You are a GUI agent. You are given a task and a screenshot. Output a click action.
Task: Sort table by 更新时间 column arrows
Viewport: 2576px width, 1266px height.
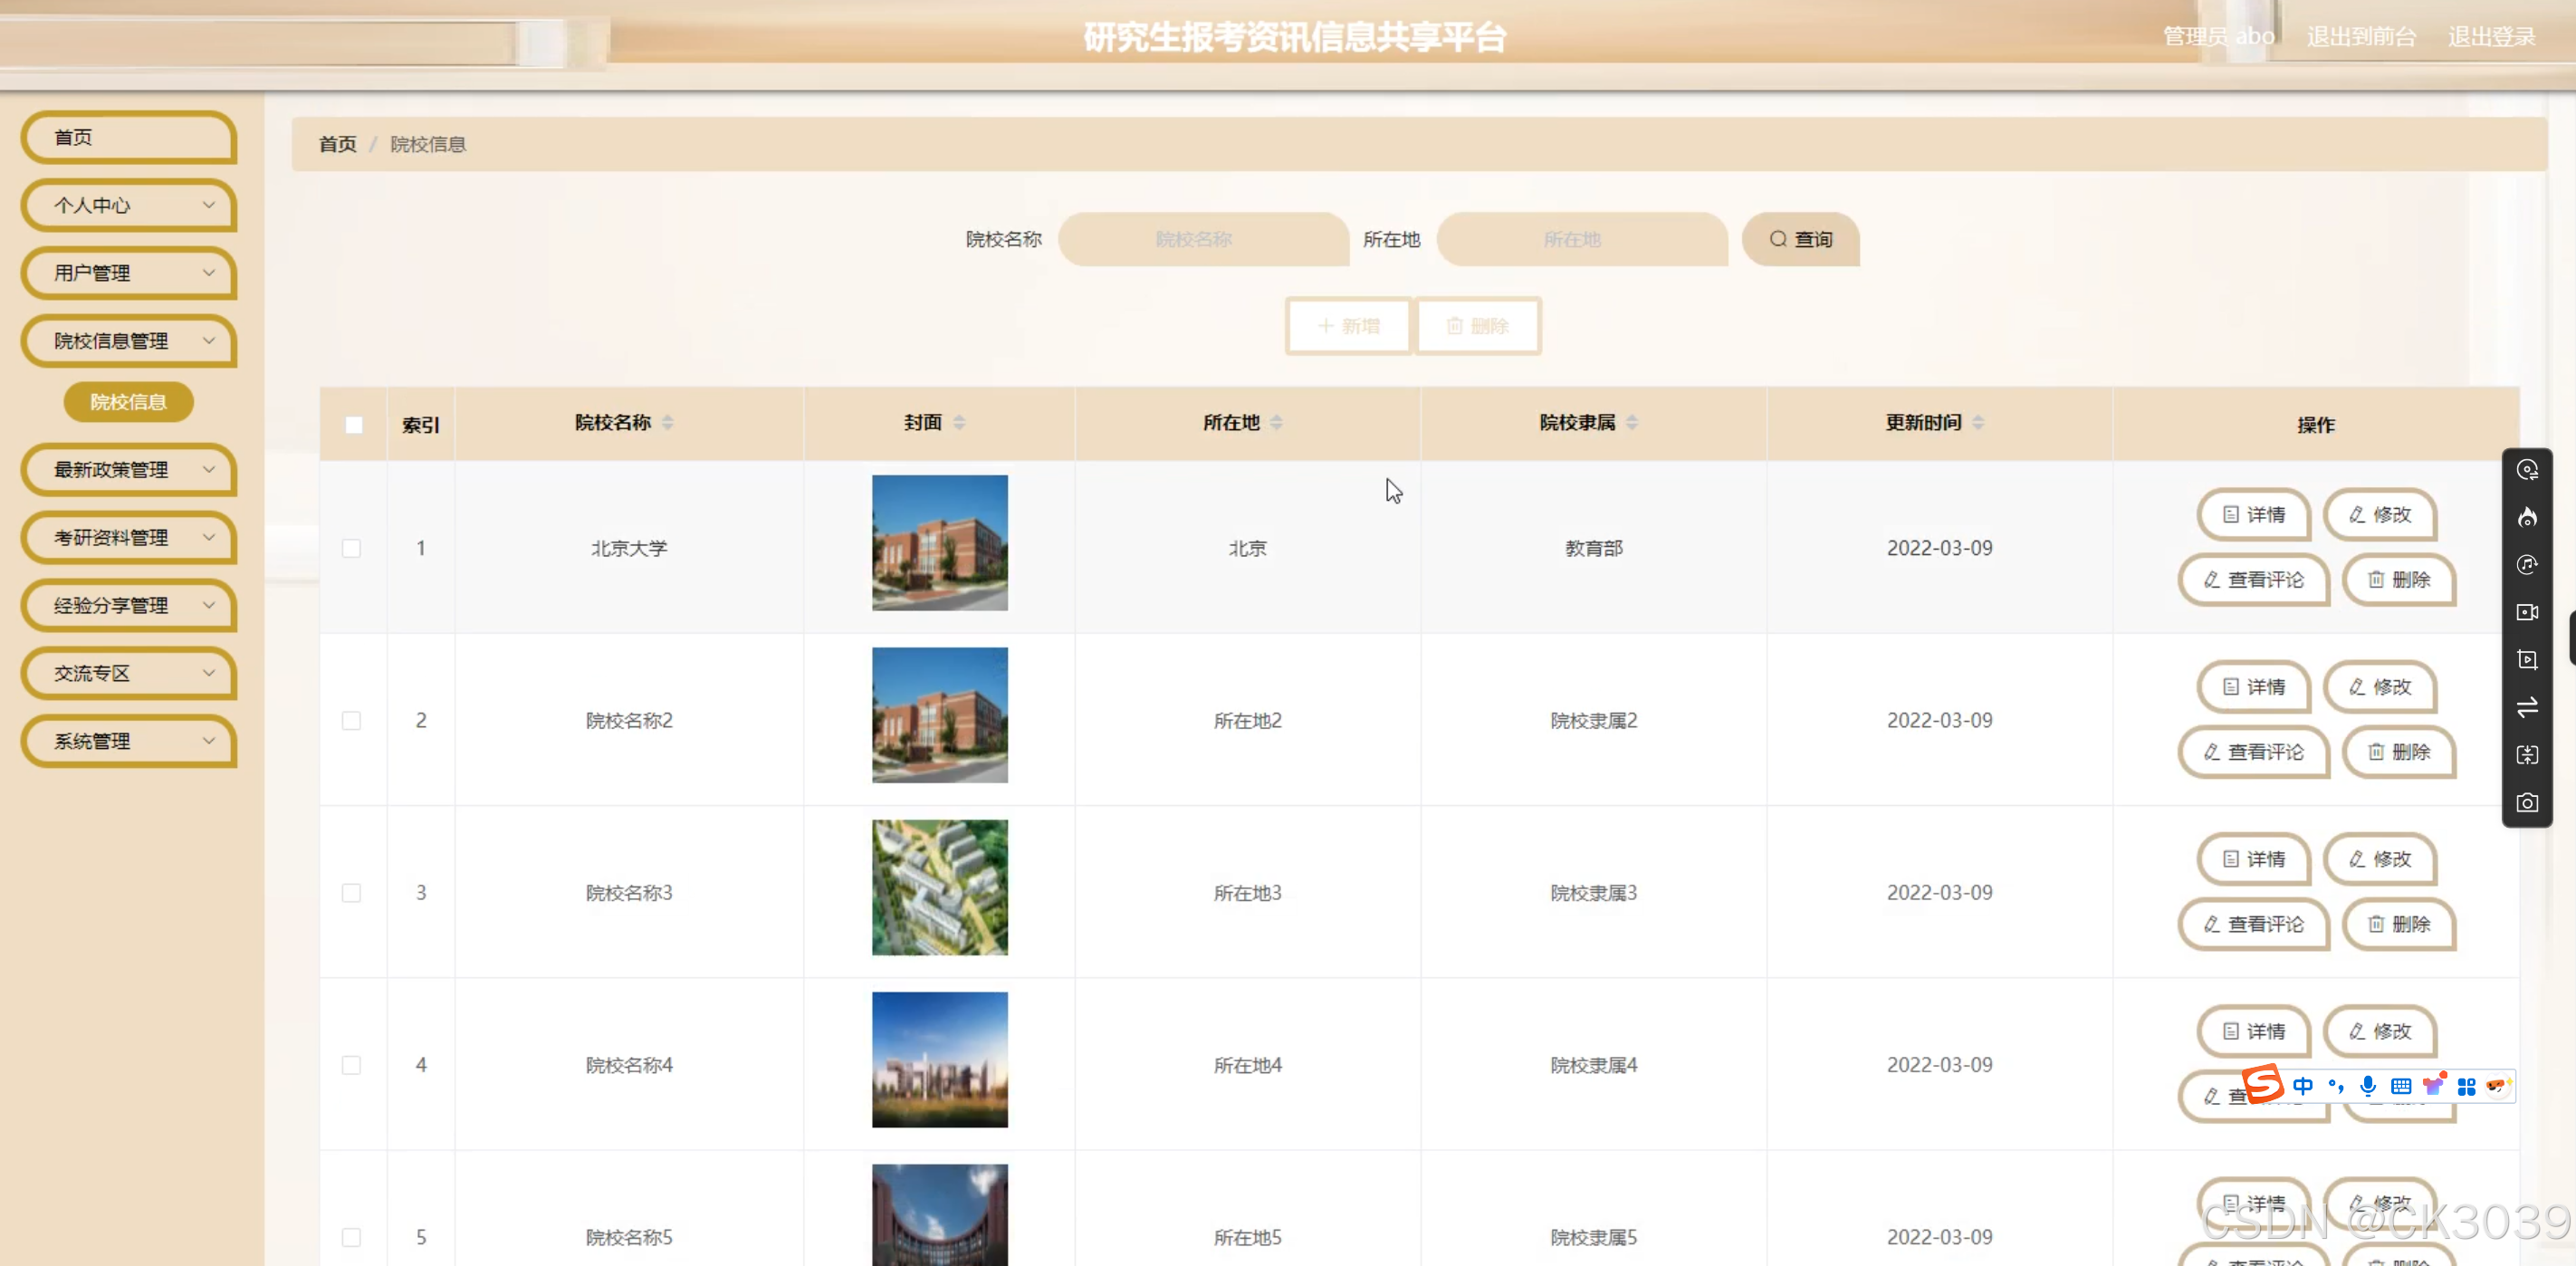1978,423
